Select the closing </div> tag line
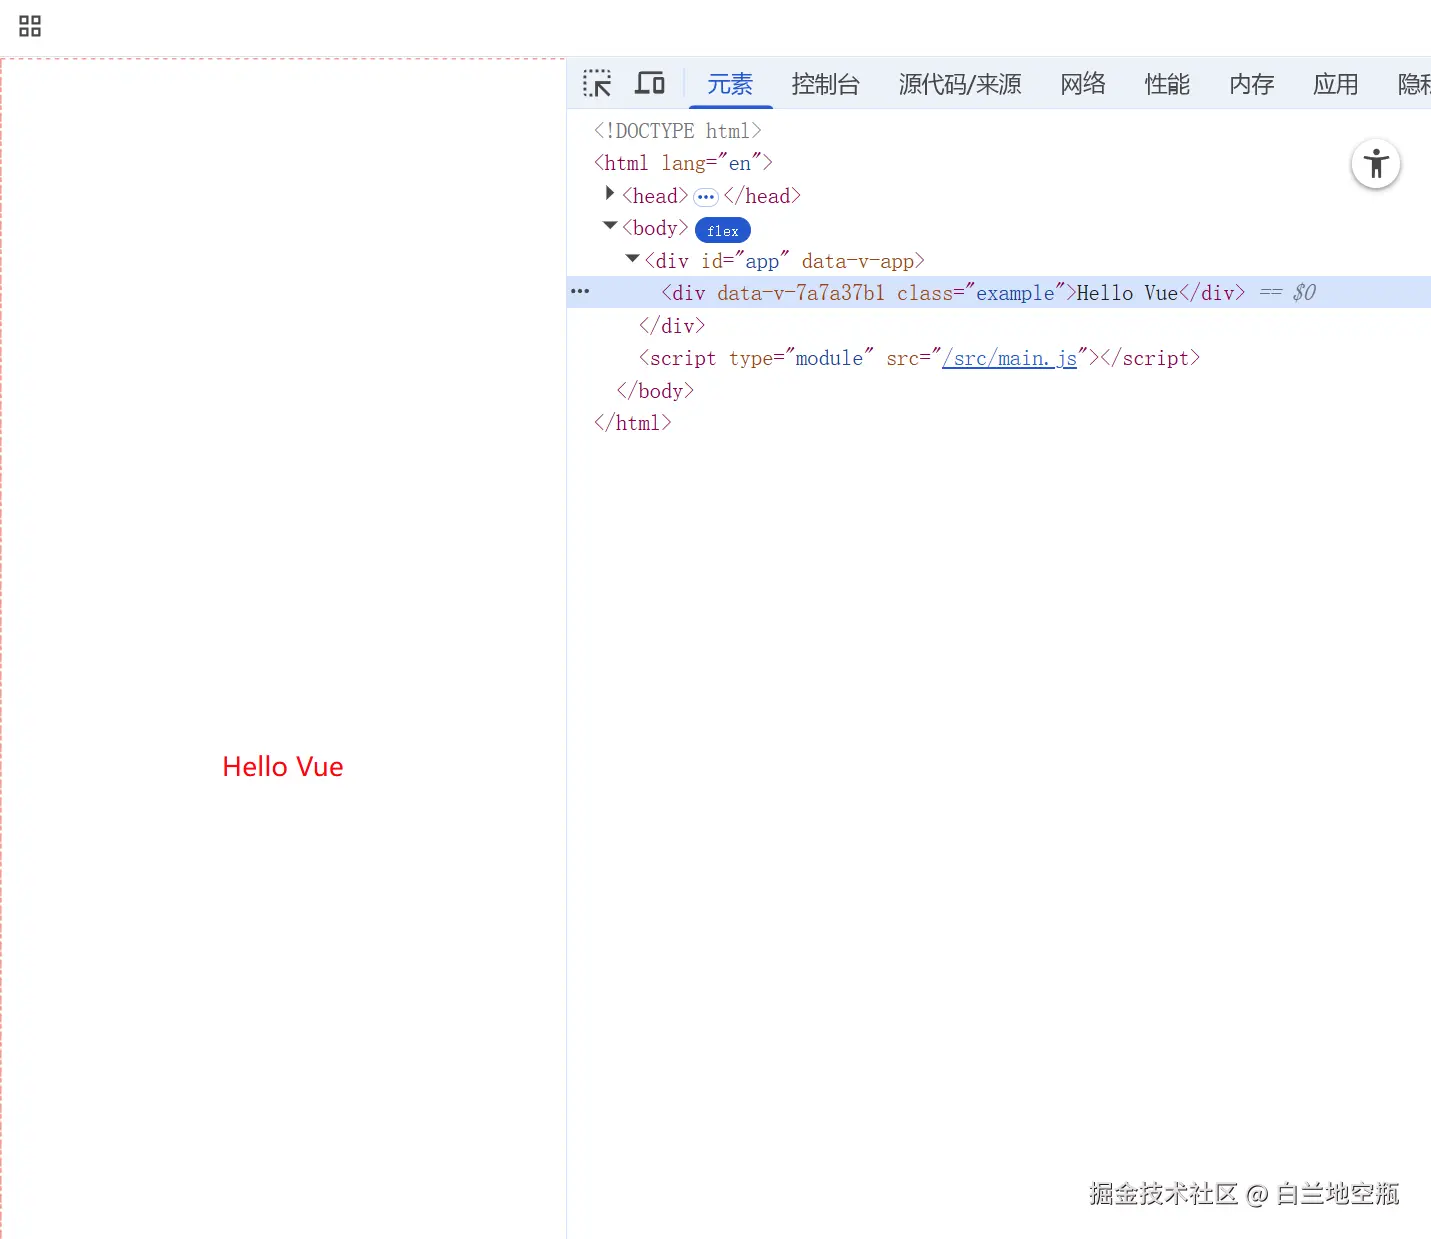1431x1239 pixels. click(x=672, y=326)
